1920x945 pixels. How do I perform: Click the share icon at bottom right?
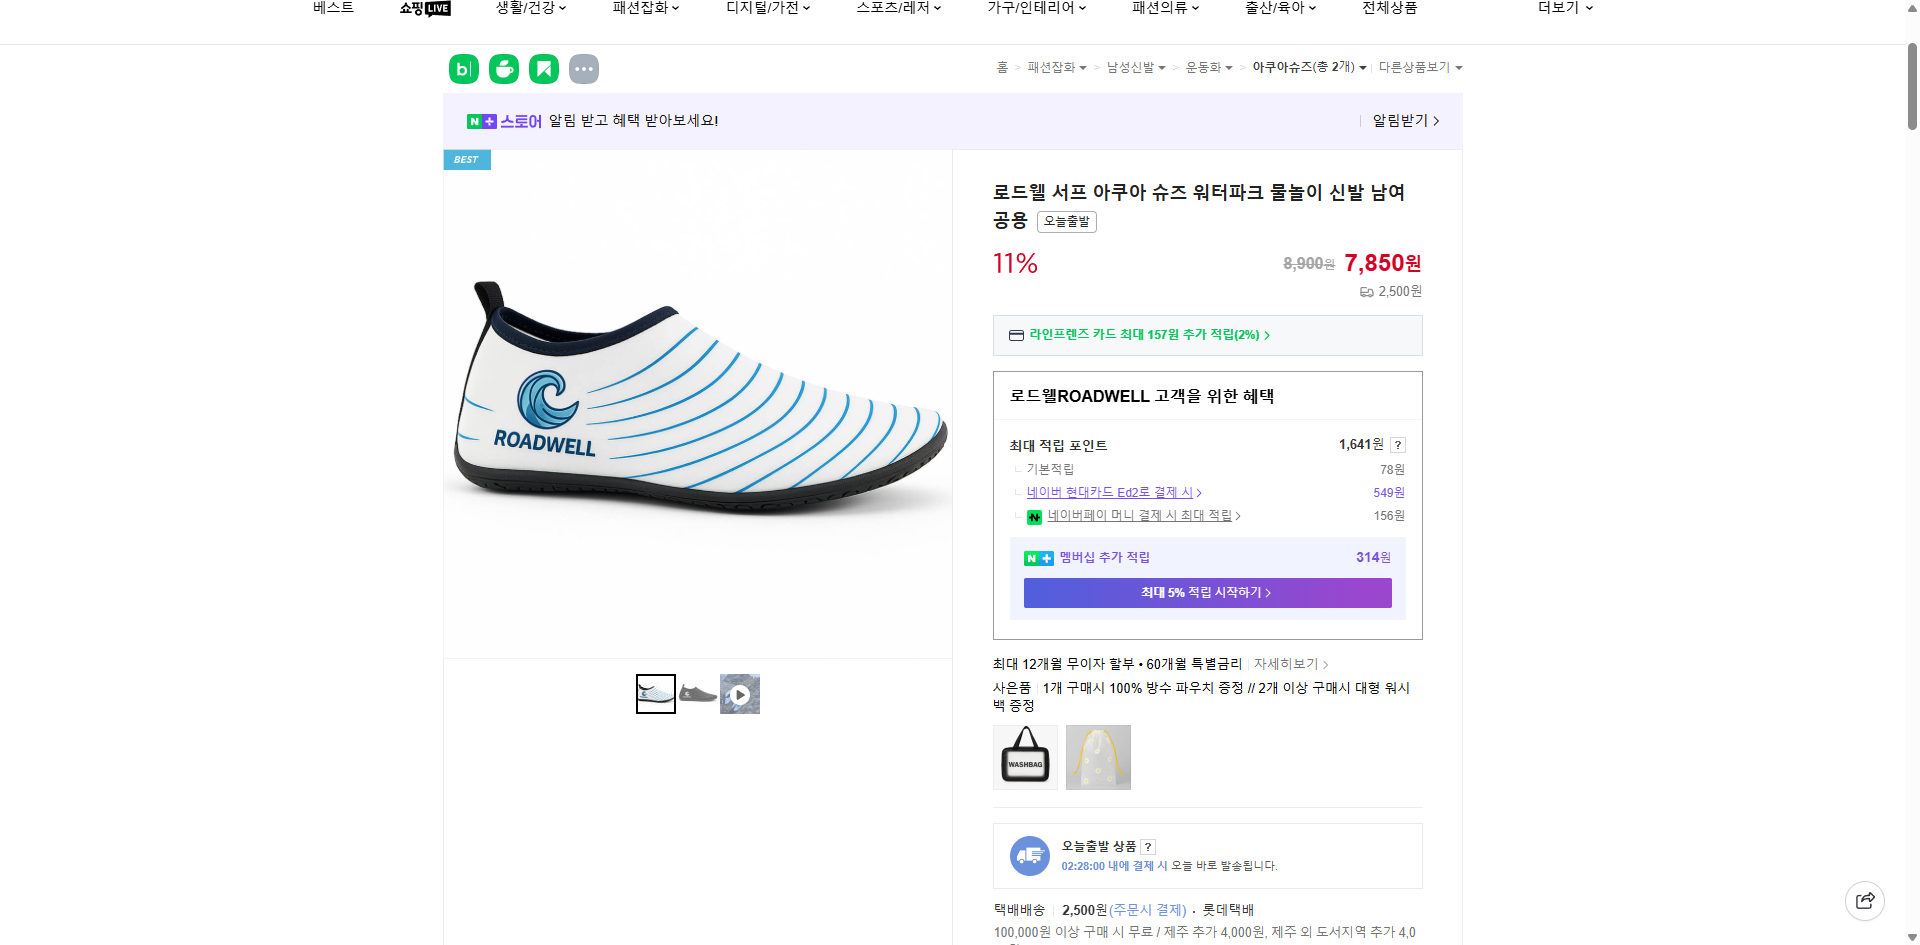pos(1866,901)
